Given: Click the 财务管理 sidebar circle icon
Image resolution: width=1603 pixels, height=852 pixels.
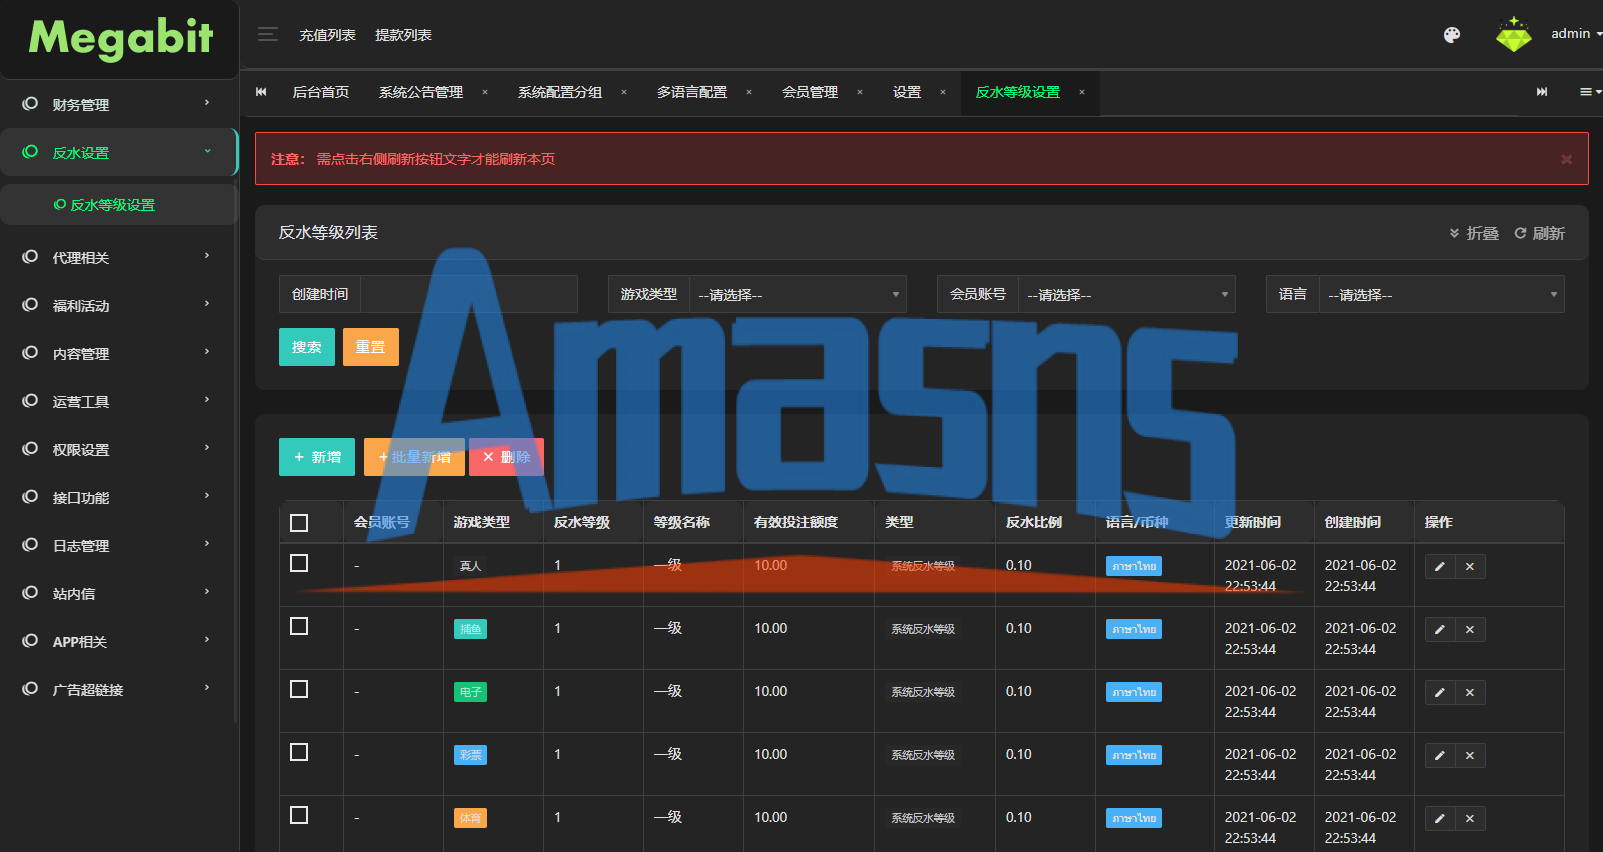Looking at the screenshot, I should coord(30,104).
